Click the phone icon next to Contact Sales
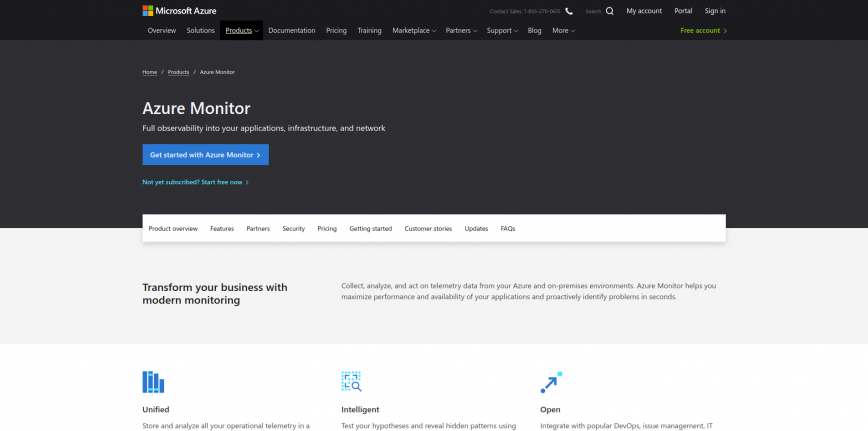The image size is (868, 431). (x=569, y=11)
